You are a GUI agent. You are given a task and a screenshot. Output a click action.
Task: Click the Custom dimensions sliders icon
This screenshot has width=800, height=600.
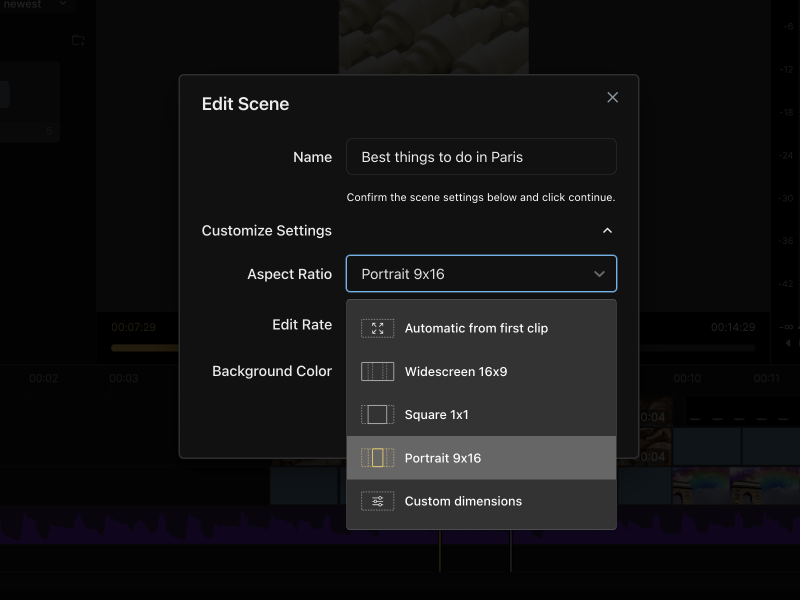377,501
